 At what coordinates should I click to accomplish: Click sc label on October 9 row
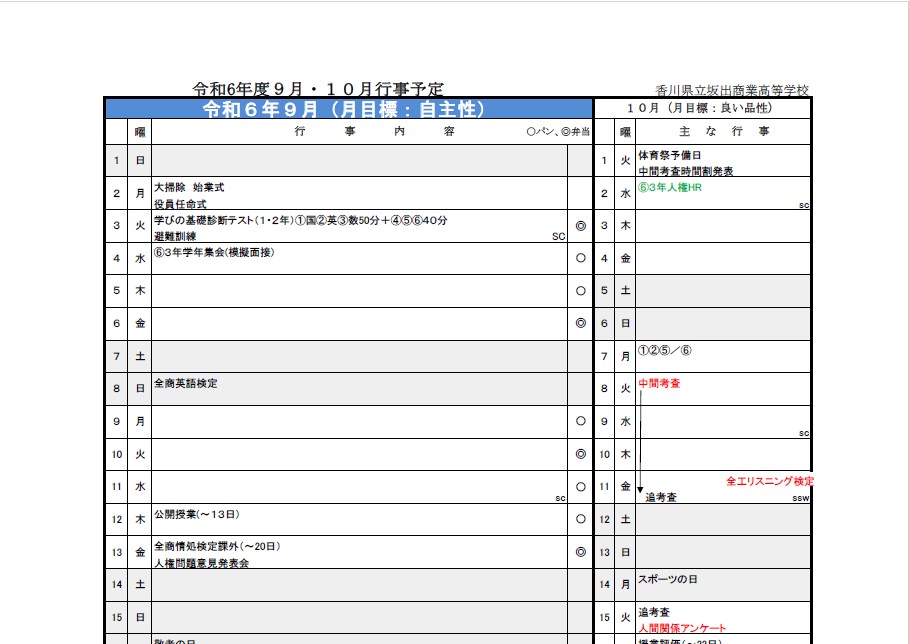(803, 433)
